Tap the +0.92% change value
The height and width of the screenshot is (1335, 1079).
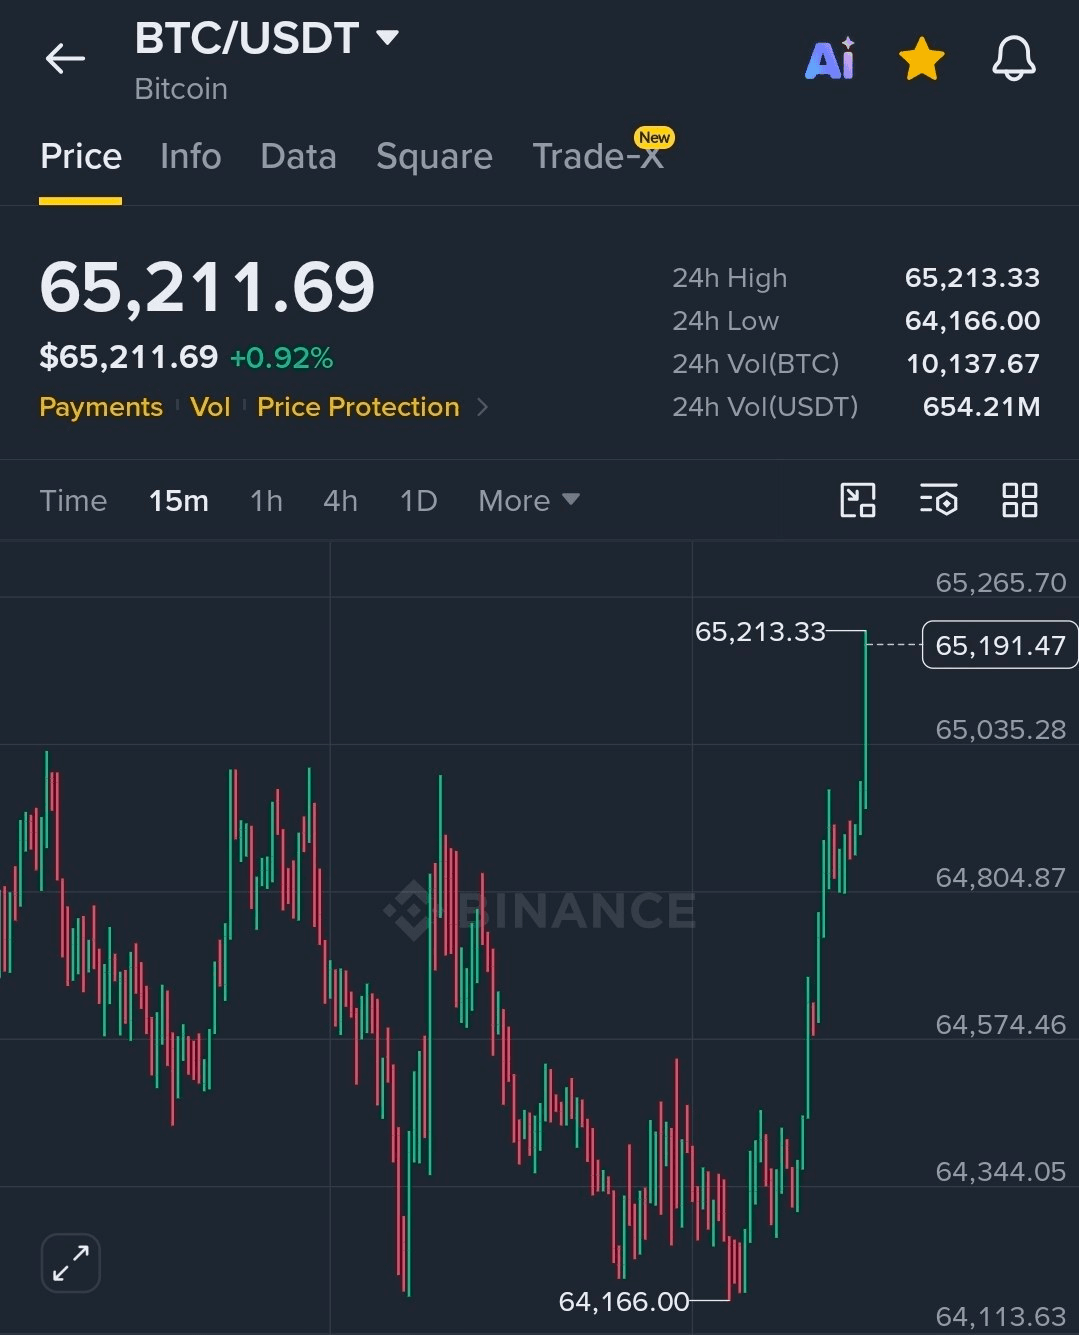[282, 358]
